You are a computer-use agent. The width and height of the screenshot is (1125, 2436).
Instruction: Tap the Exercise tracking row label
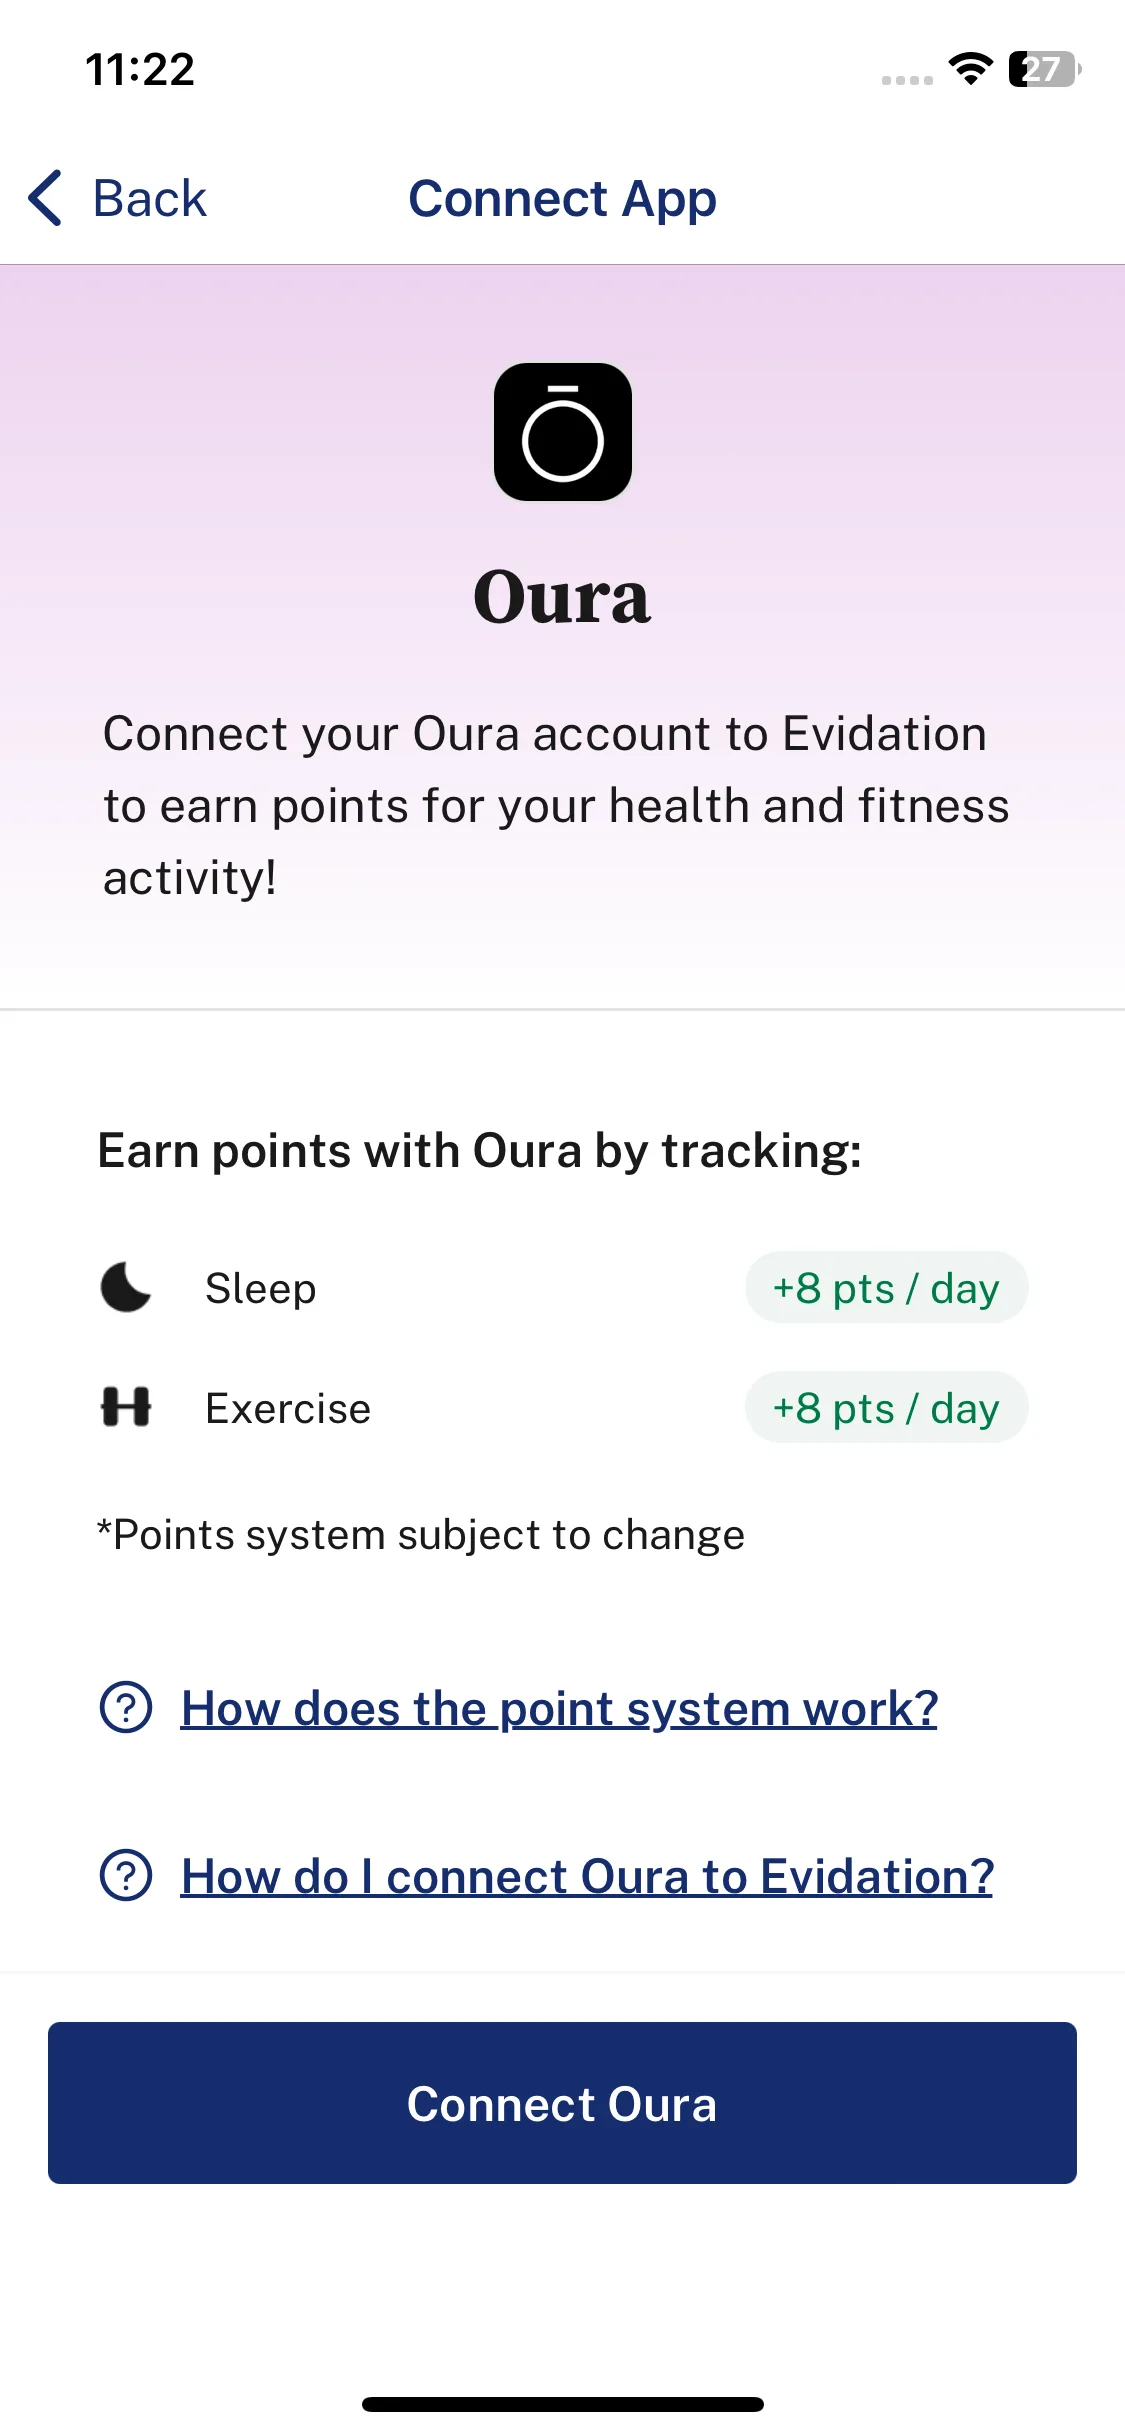tap(288, 1408)
